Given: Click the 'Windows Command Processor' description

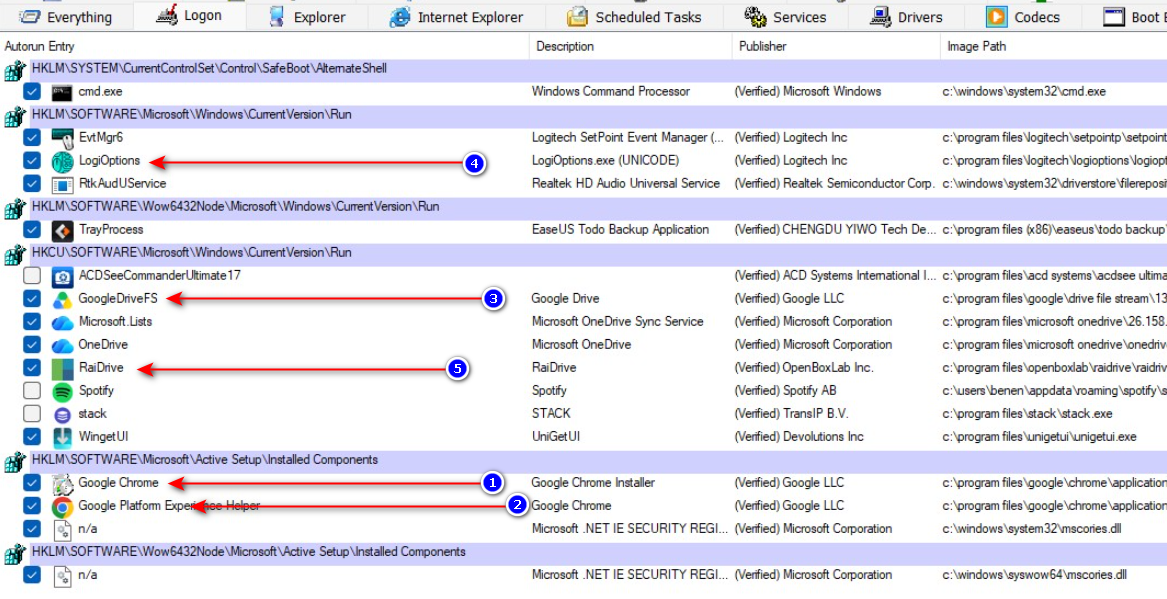Looking at the screenshot, I should 610,92.
